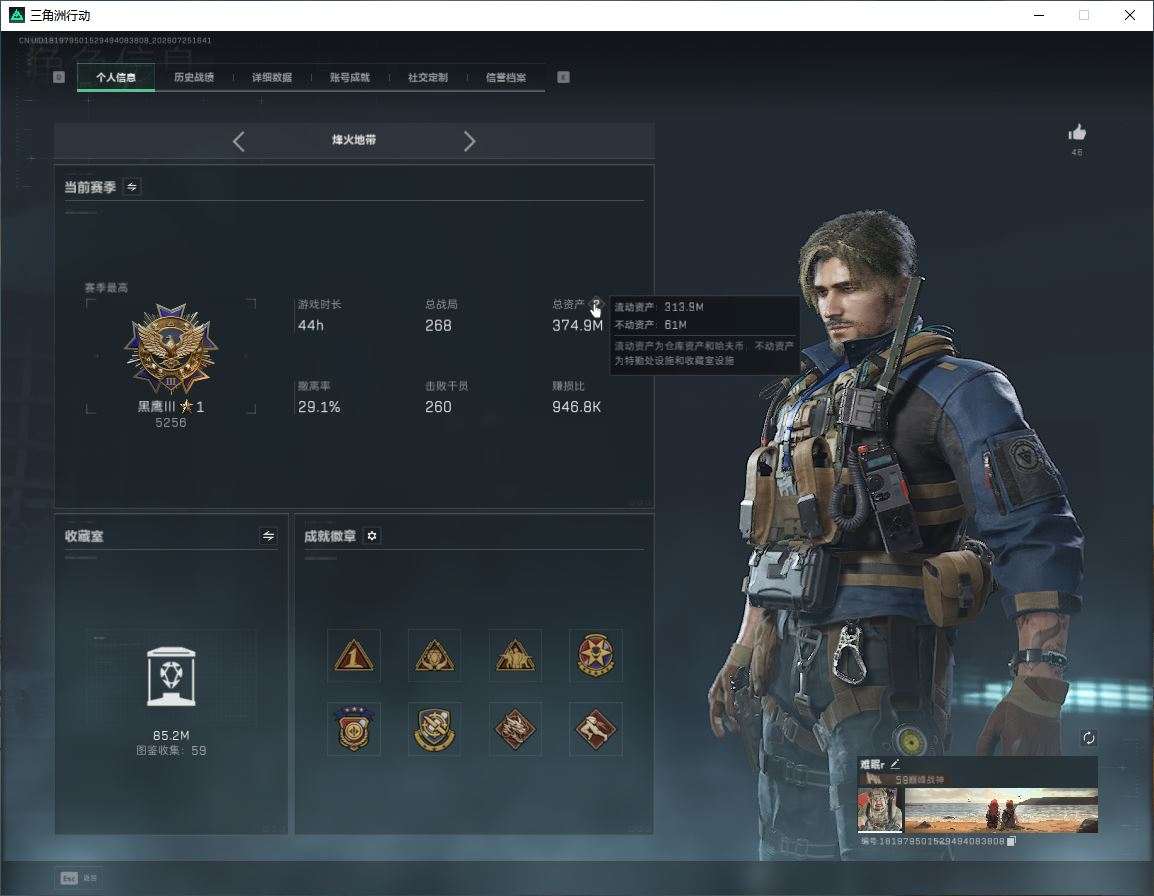Toggle the 当前赛季 season switch icon
Viewport: 1154px width, 896px height.
[132, 187]
